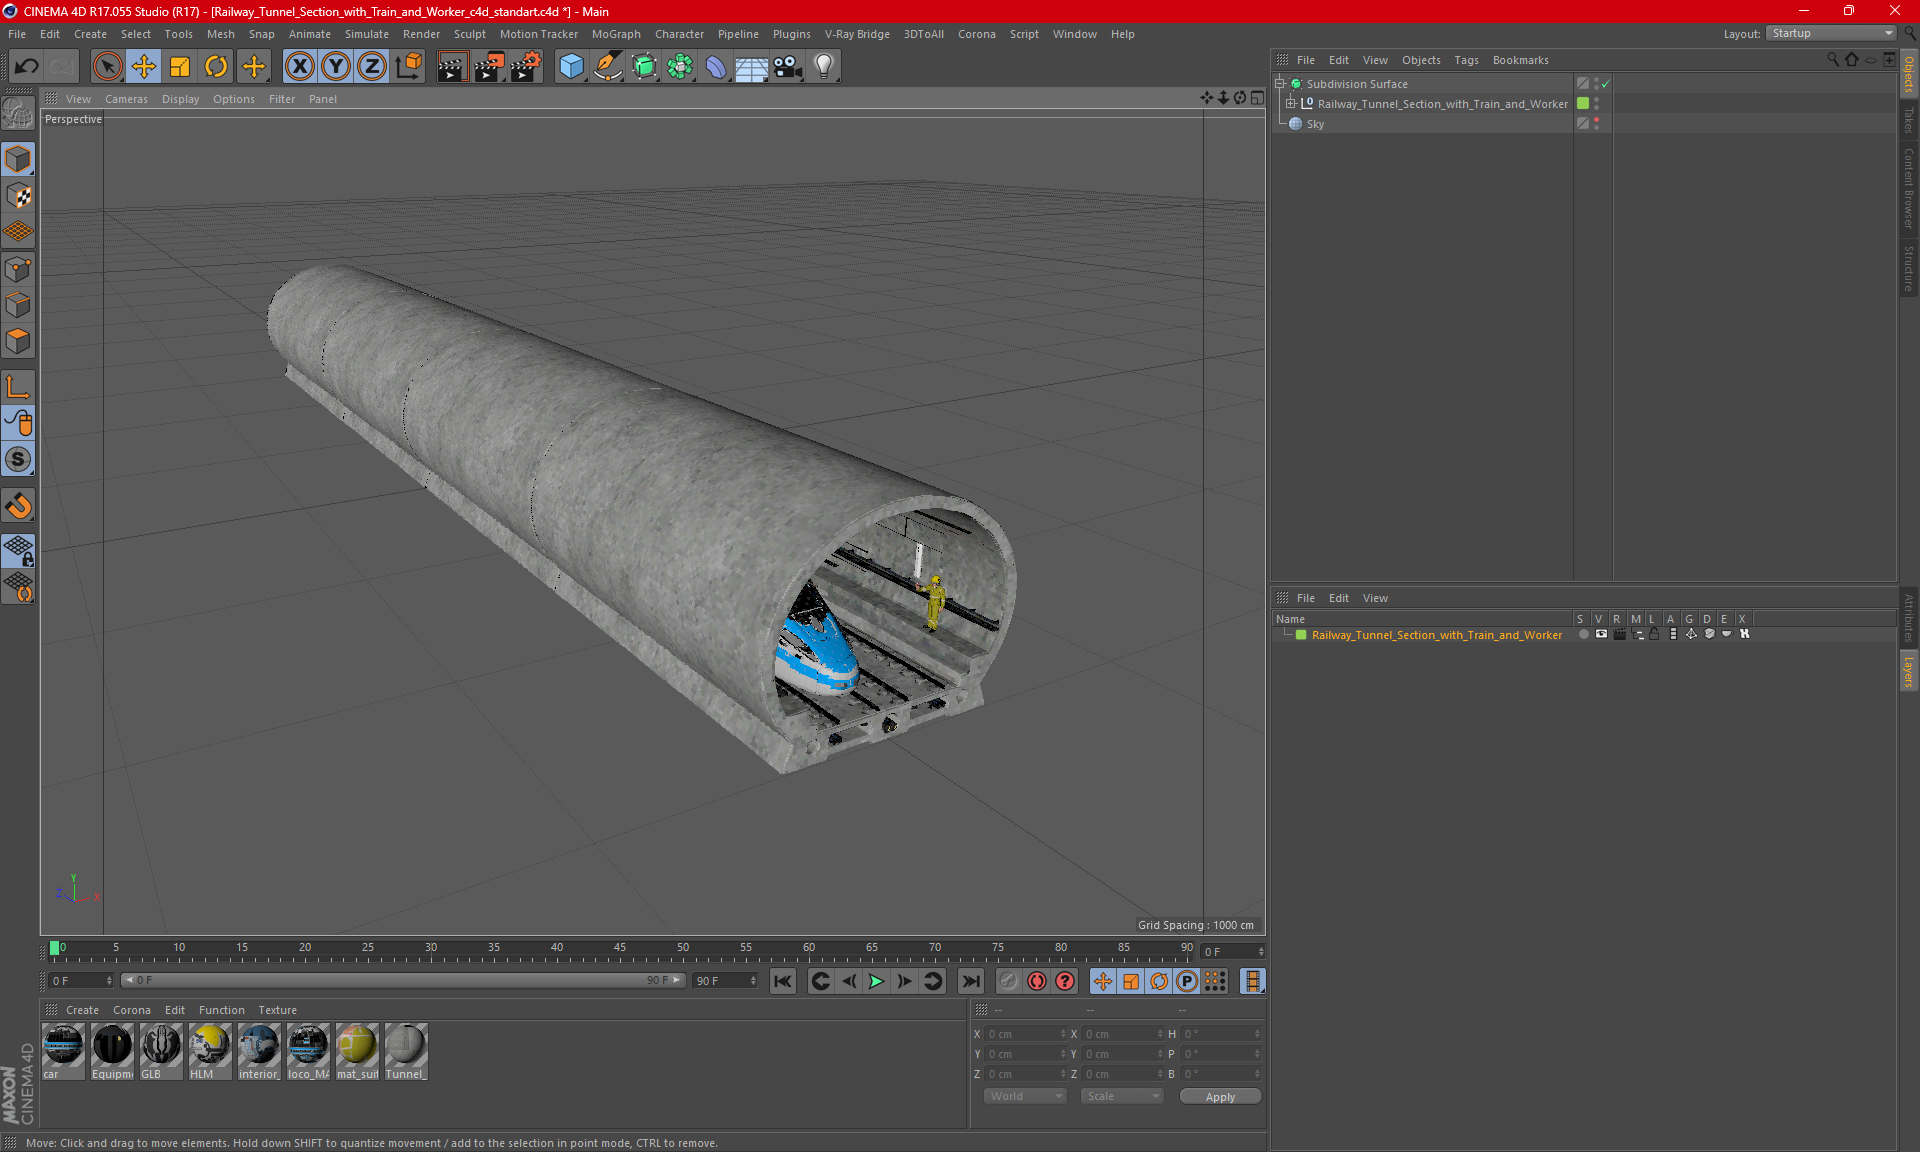1920x1152 pixels.
Task: Toggle Z axis lock
Action: click(372, 67)
